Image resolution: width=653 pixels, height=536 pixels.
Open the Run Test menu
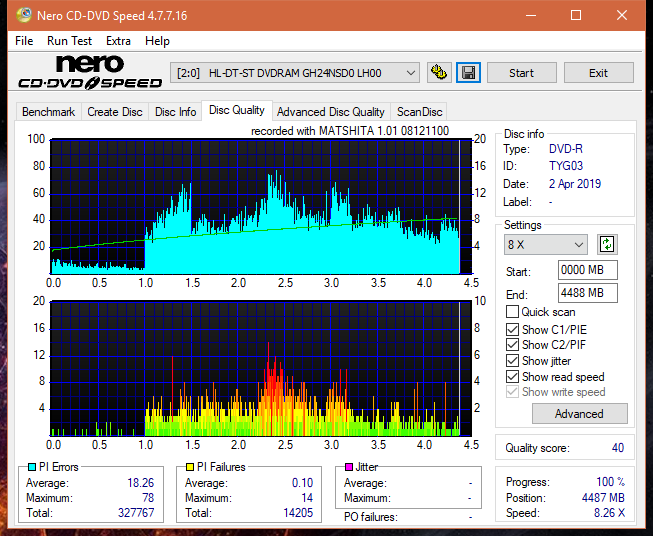(x=69, y=41)
